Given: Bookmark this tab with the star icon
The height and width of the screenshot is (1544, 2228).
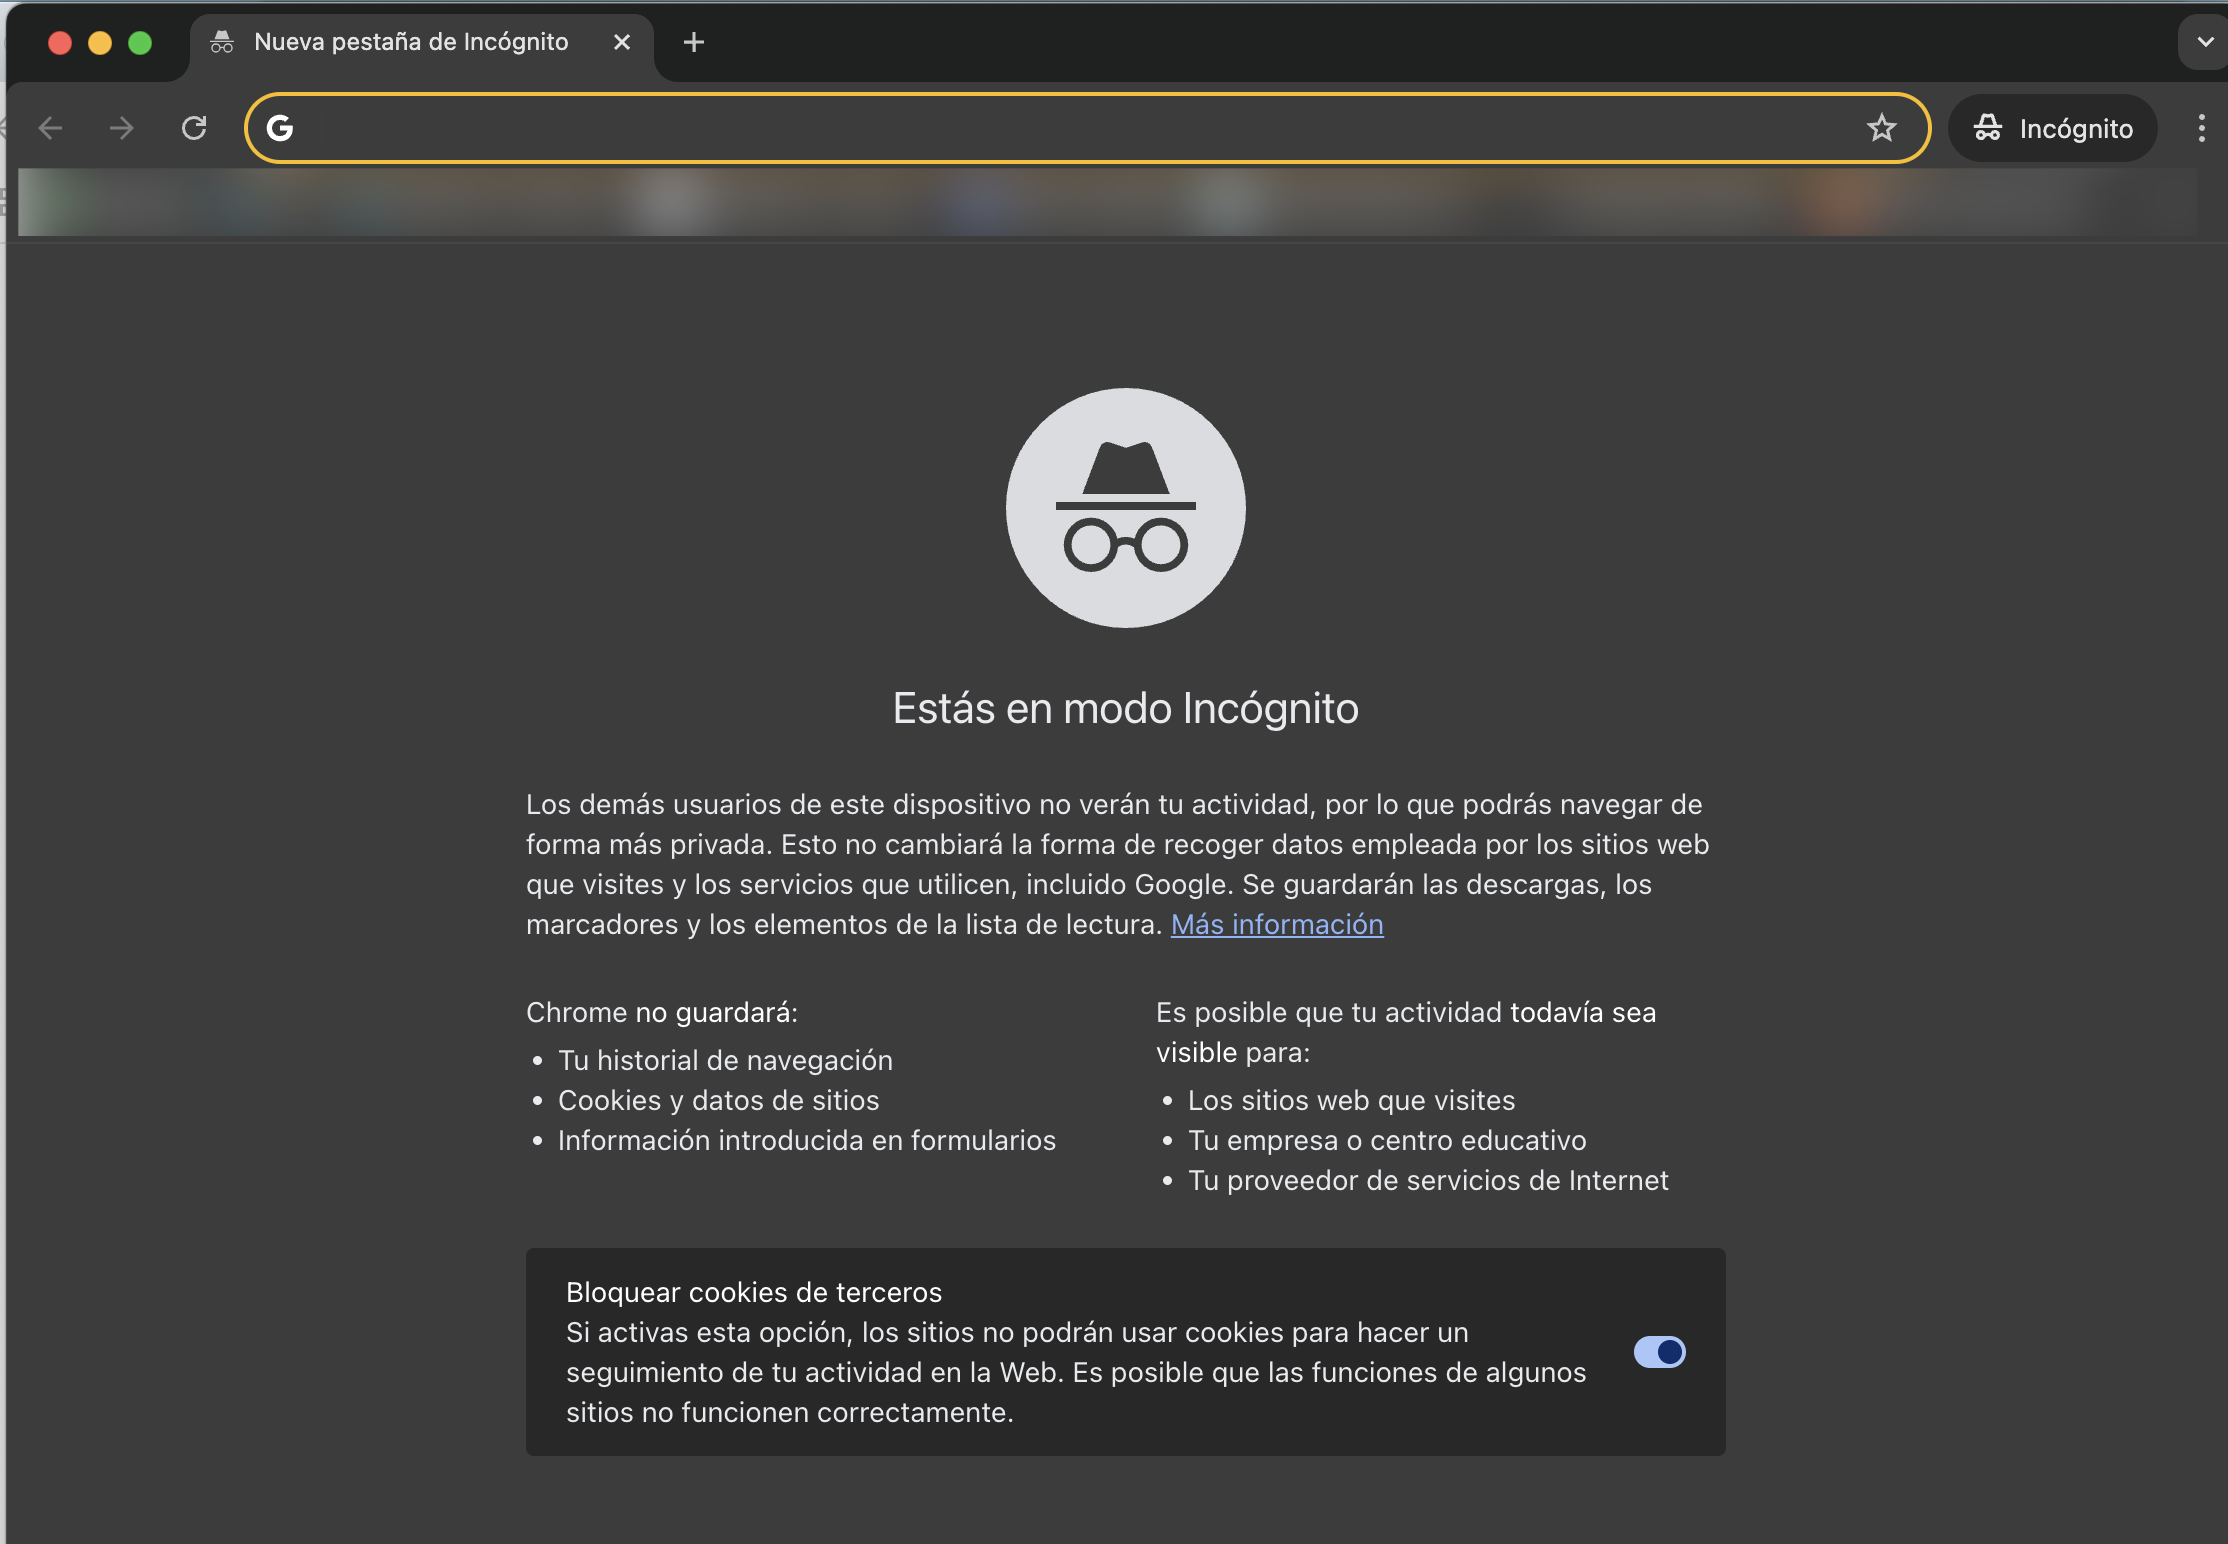Looking at the screenshot, I should point(1881,128).
